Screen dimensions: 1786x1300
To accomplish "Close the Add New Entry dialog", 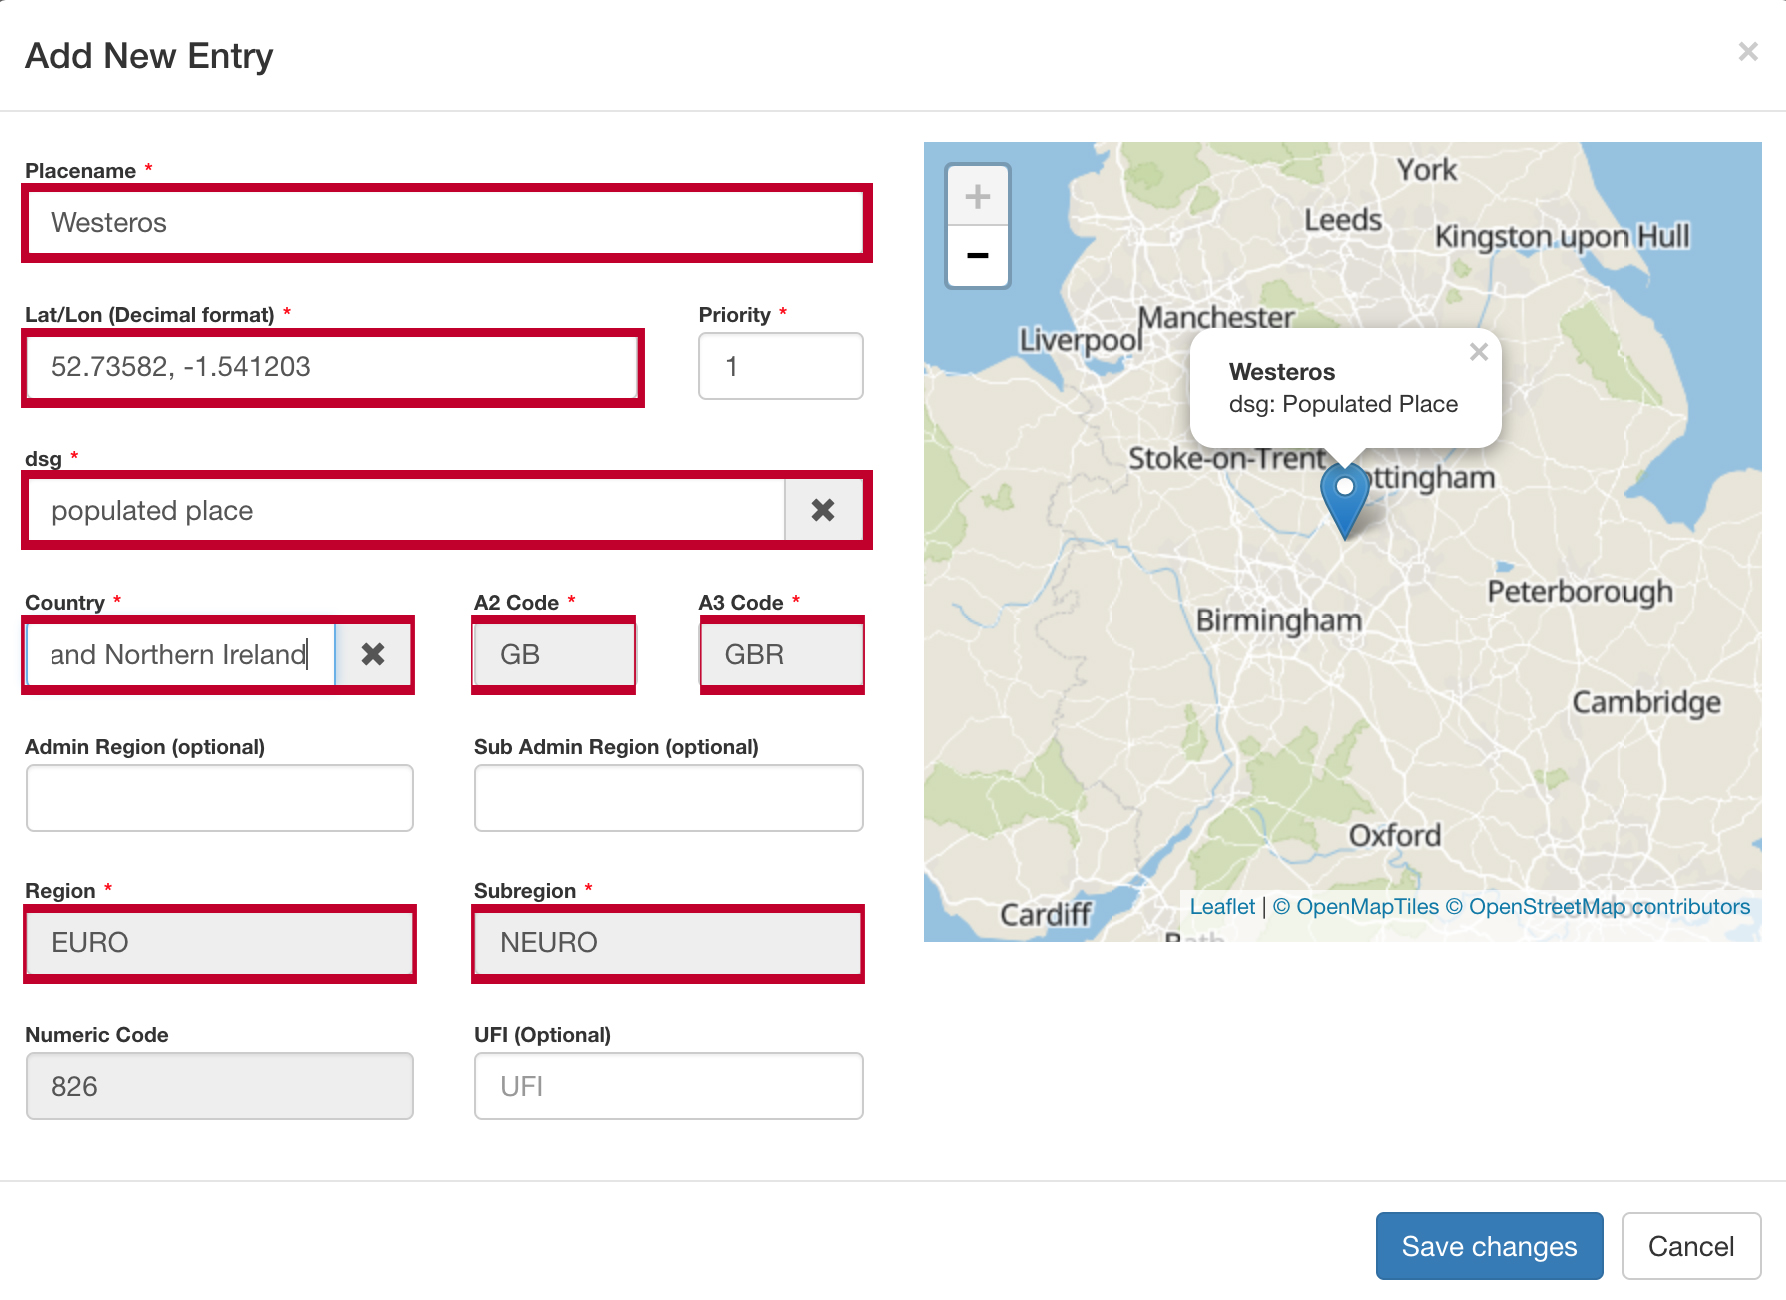I will (x=1747, y=52).
